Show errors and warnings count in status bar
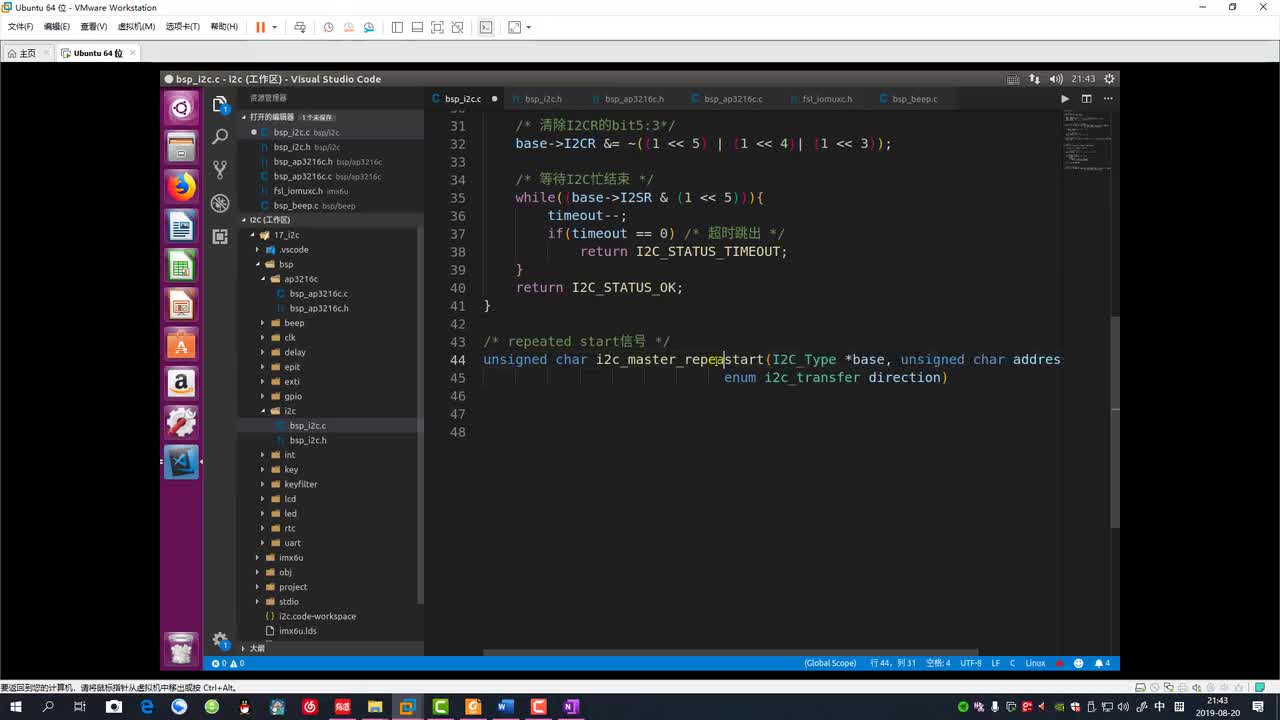Screen dimensions: 1280x720 [228, 663]
